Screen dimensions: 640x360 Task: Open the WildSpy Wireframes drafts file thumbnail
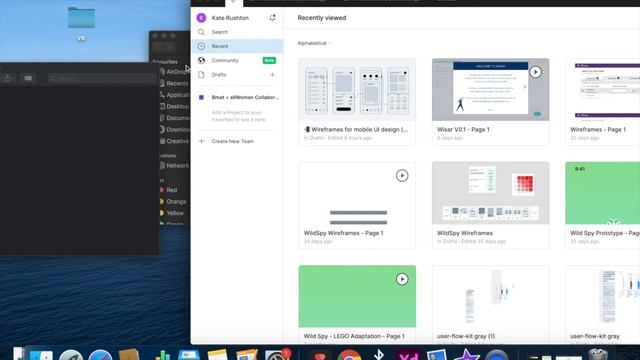coord(490,193)
